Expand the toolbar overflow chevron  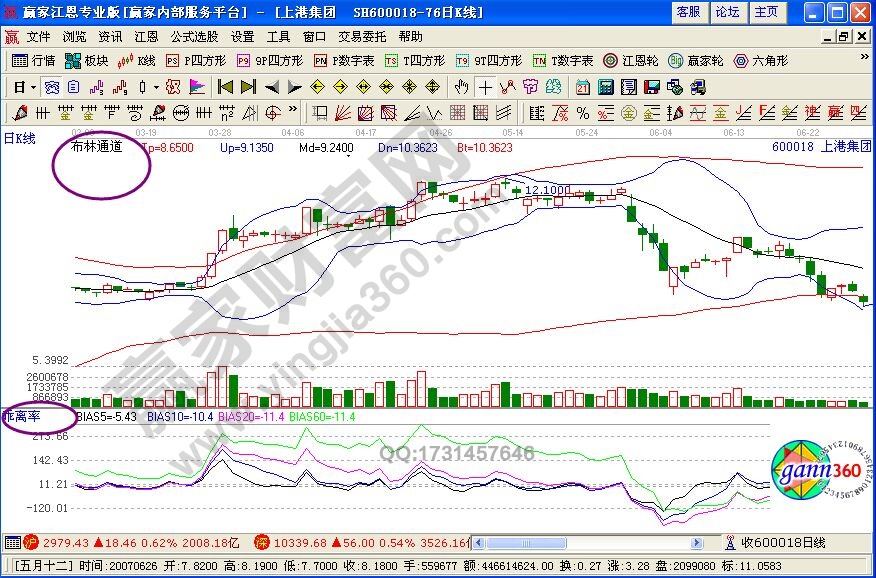(x=293, y=108)
